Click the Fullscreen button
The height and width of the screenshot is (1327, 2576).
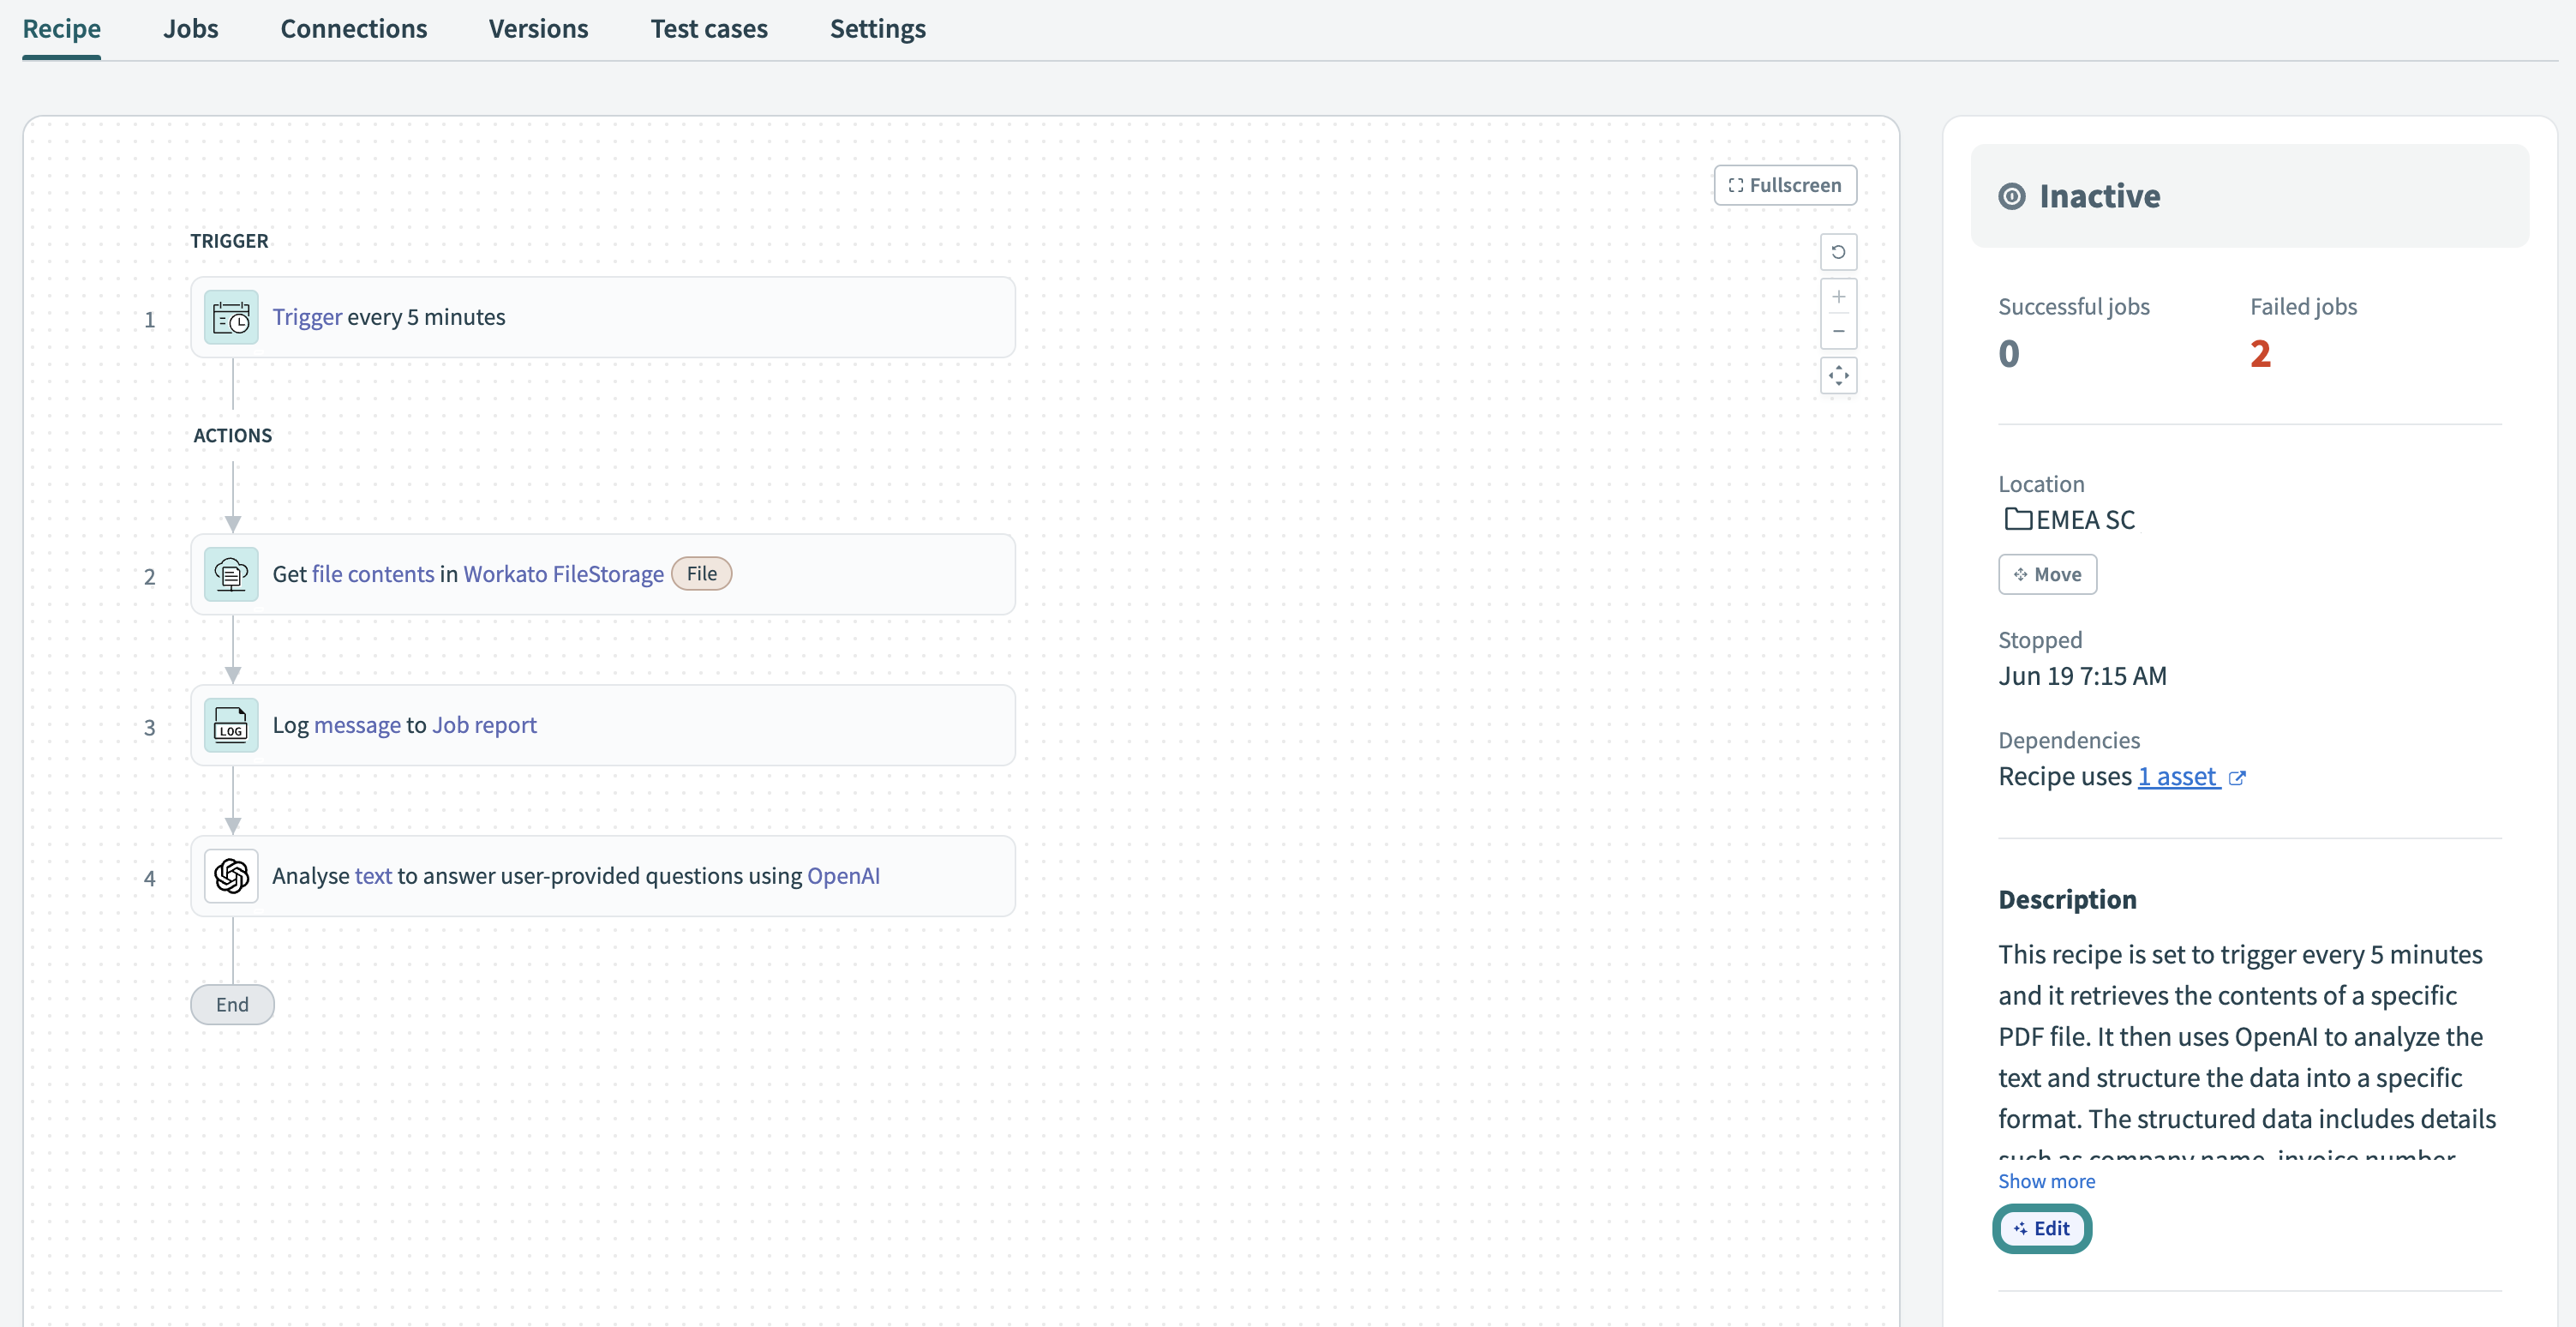(1785, 185)
